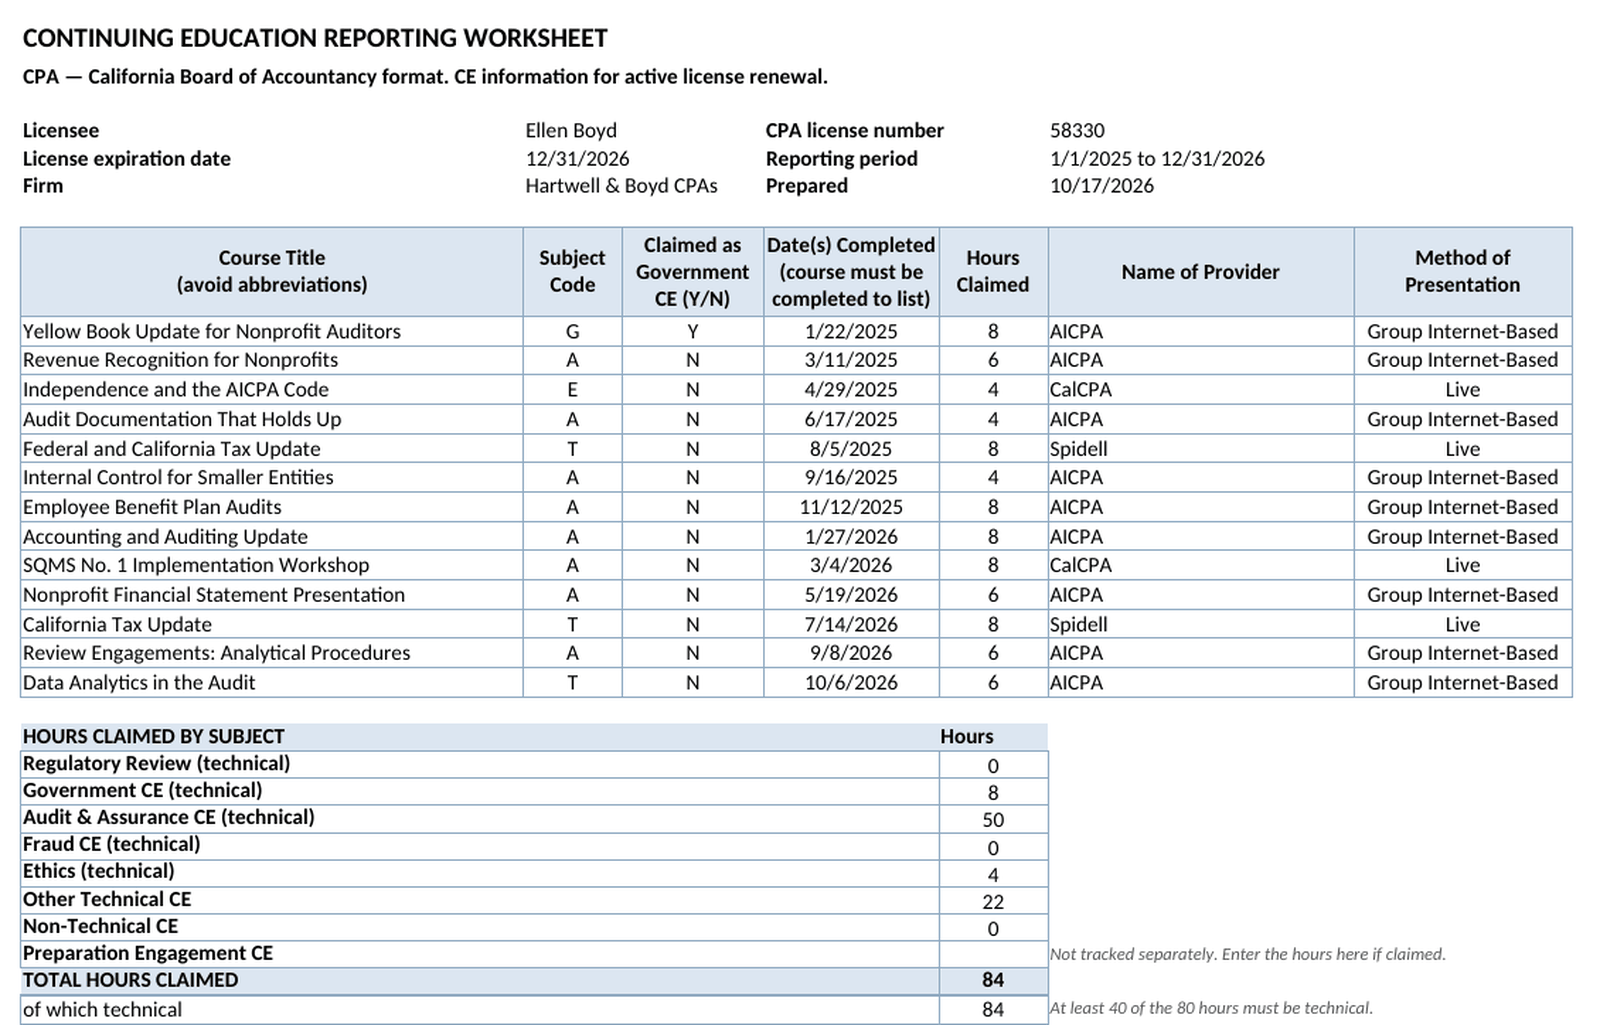Screen dimensions: 1600x1025
Task: Click the empty Preparation Engagement CE hours cell
Action: click(x=993, y=954)
